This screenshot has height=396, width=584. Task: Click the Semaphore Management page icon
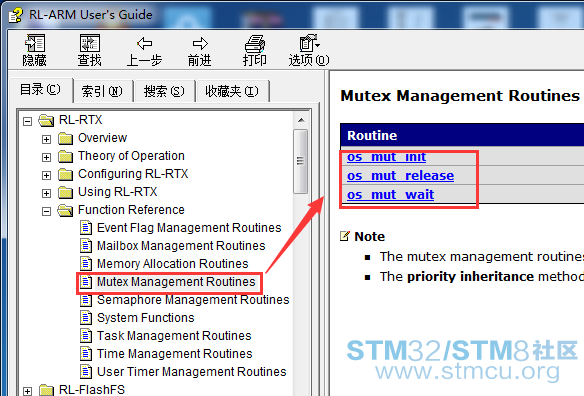coord(86,300)
